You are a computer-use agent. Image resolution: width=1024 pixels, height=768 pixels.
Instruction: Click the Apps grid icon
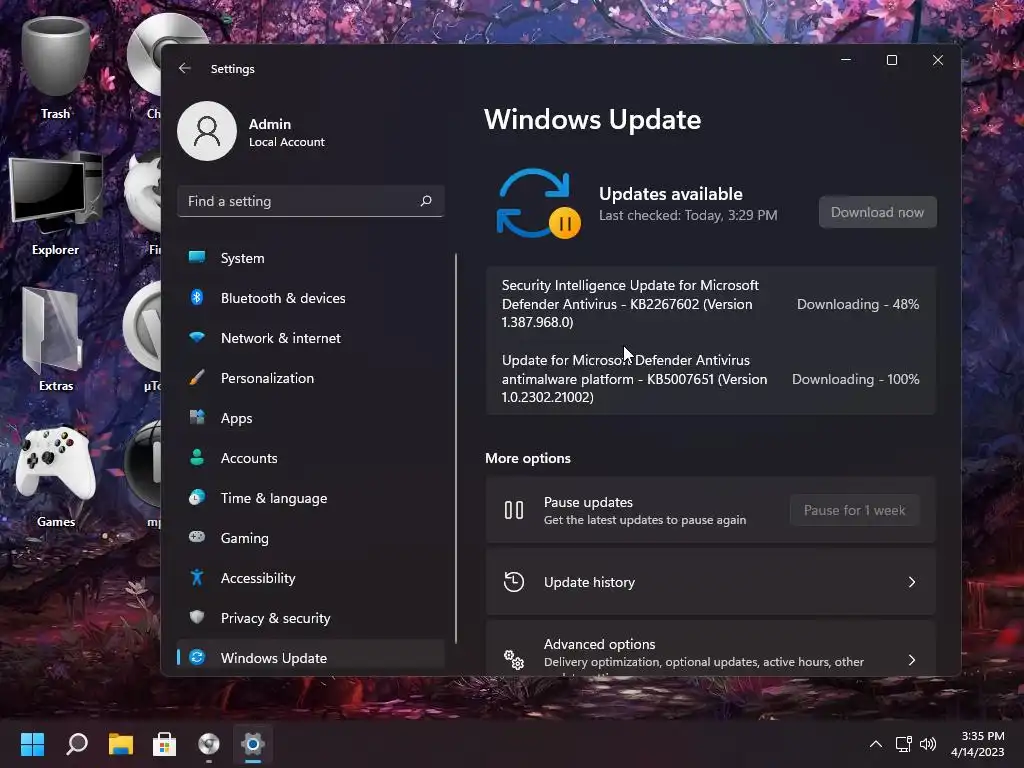coord(197,417)
